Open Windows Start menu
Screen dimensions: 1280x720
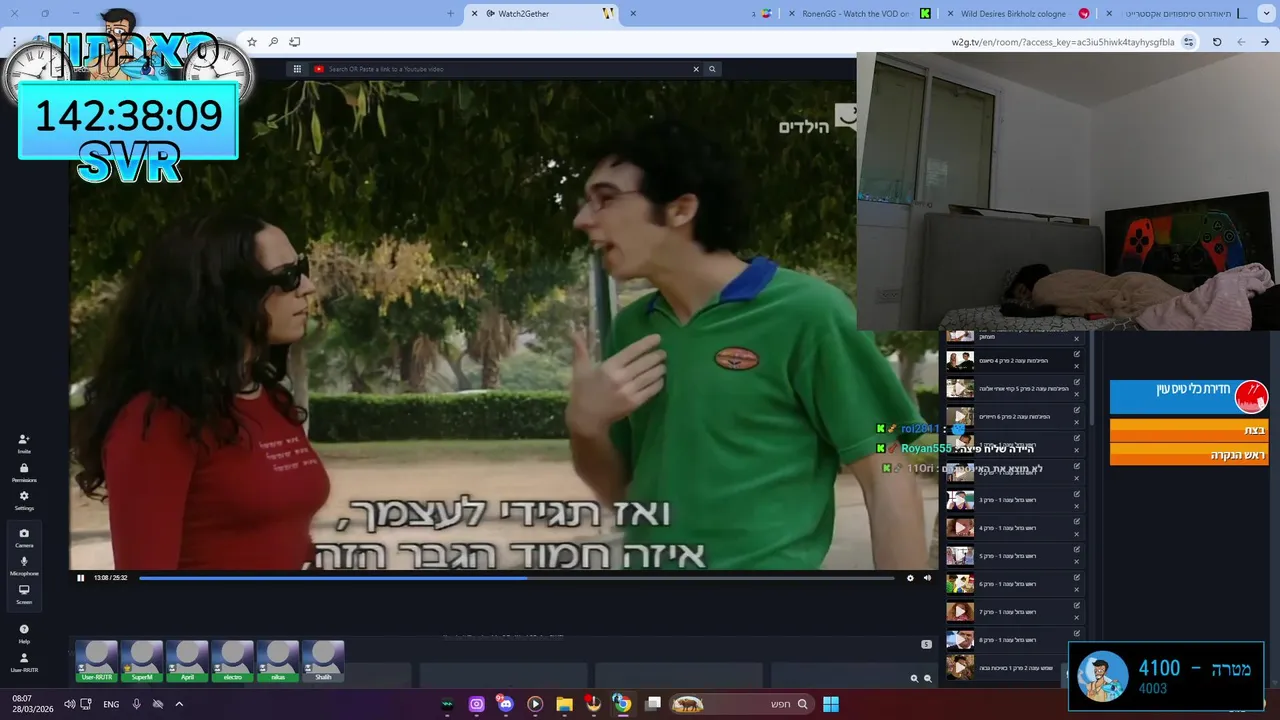point(831,704)
